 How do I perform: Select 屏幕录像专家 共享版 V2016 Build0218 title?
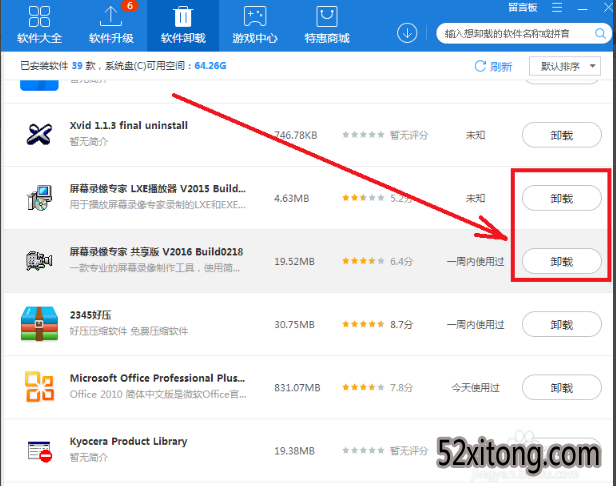[156, 252]
